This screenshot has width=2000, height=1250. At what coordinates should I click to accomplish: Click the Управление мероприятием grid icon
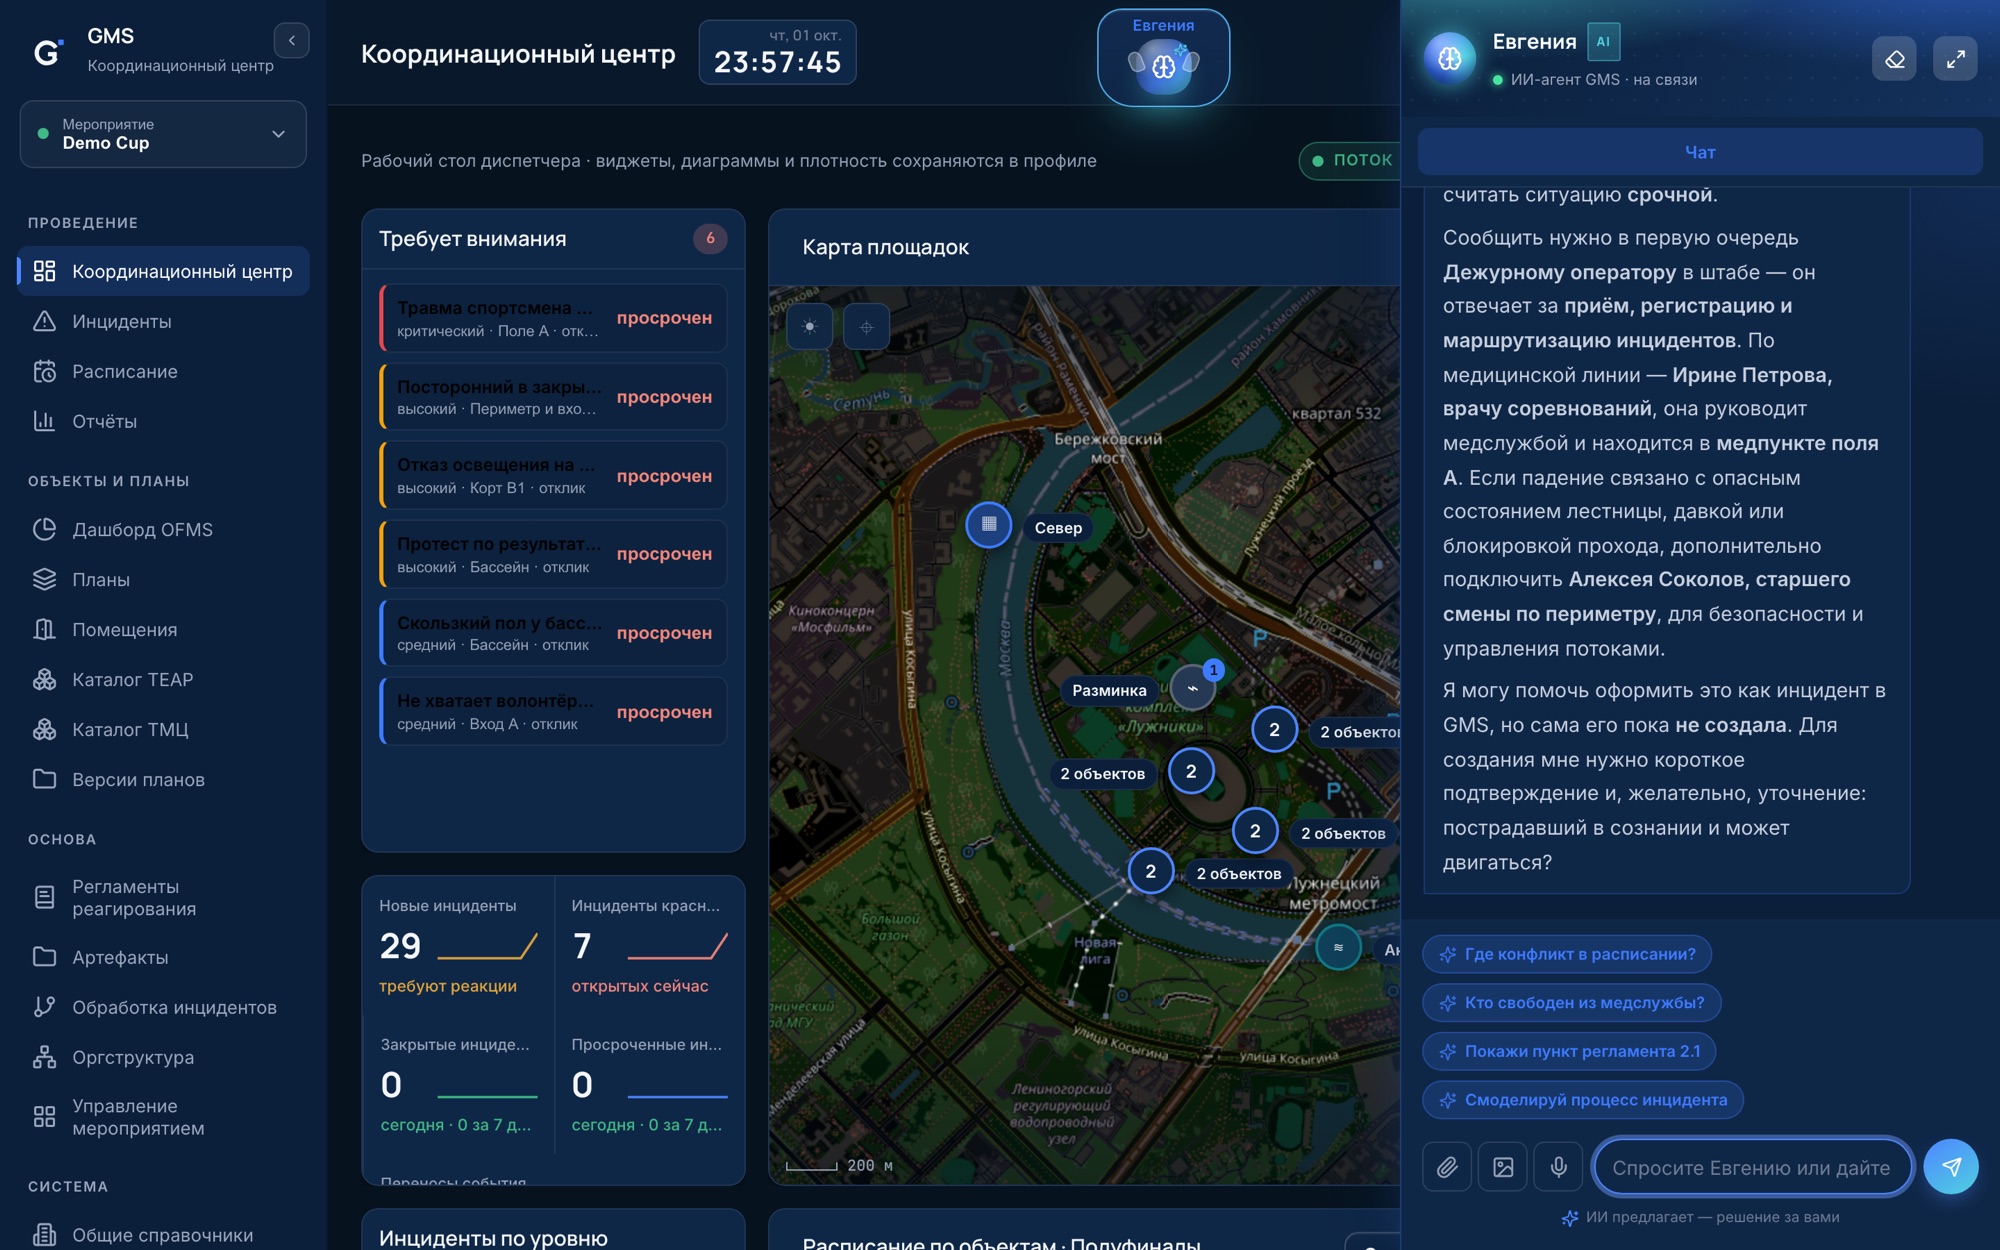click(44, 1116)
